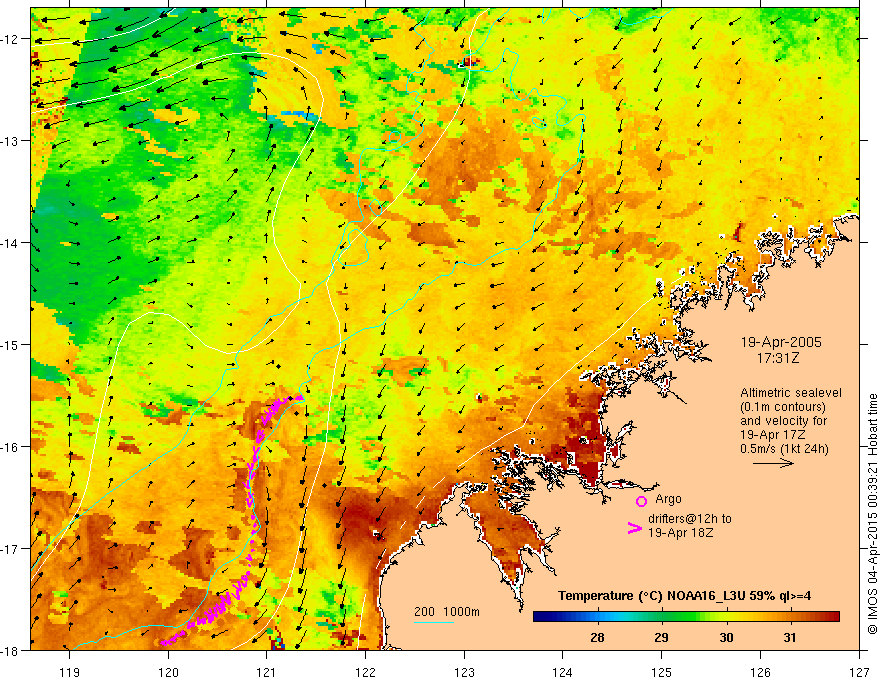Image resolution: width=880 pixels, height=680 pixels.
Task: Click the 'and velocity for' text line
Action: tap(783, 420)
